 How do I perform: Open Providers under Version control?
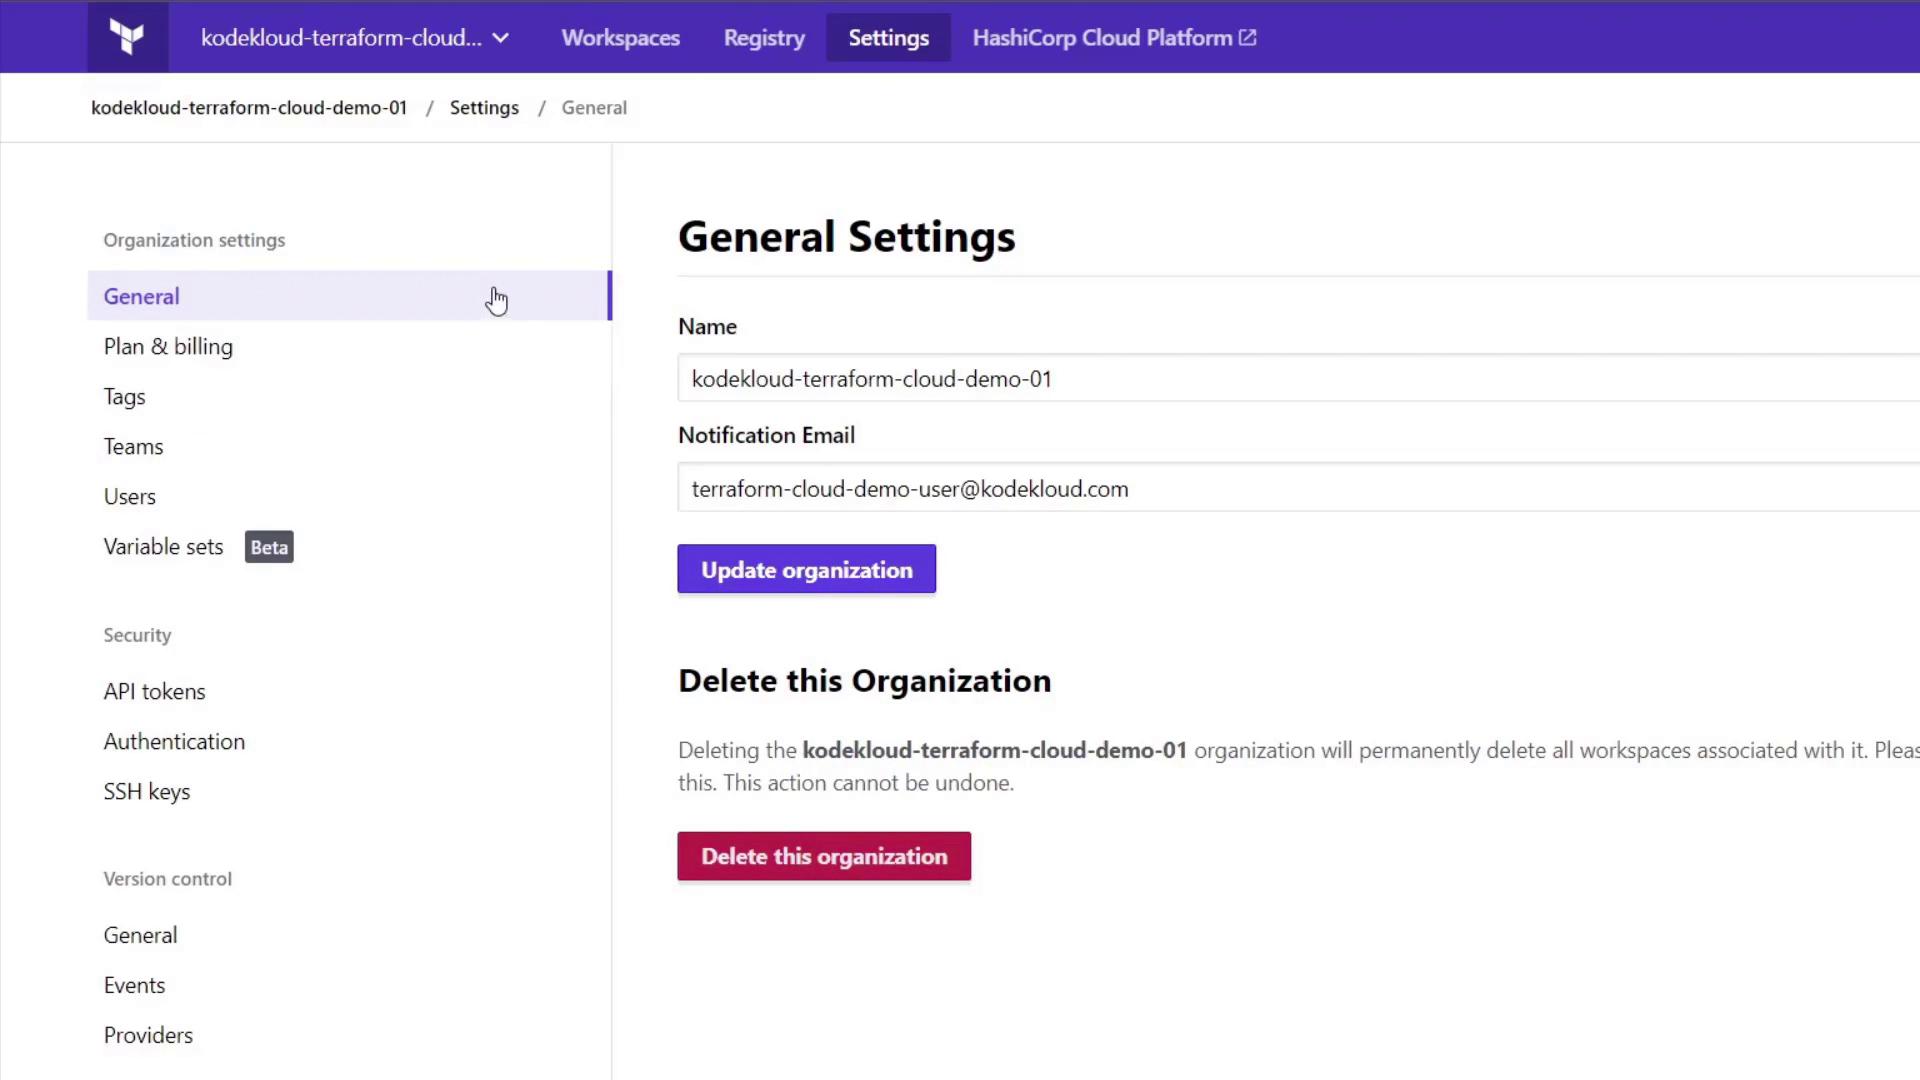148,1036
